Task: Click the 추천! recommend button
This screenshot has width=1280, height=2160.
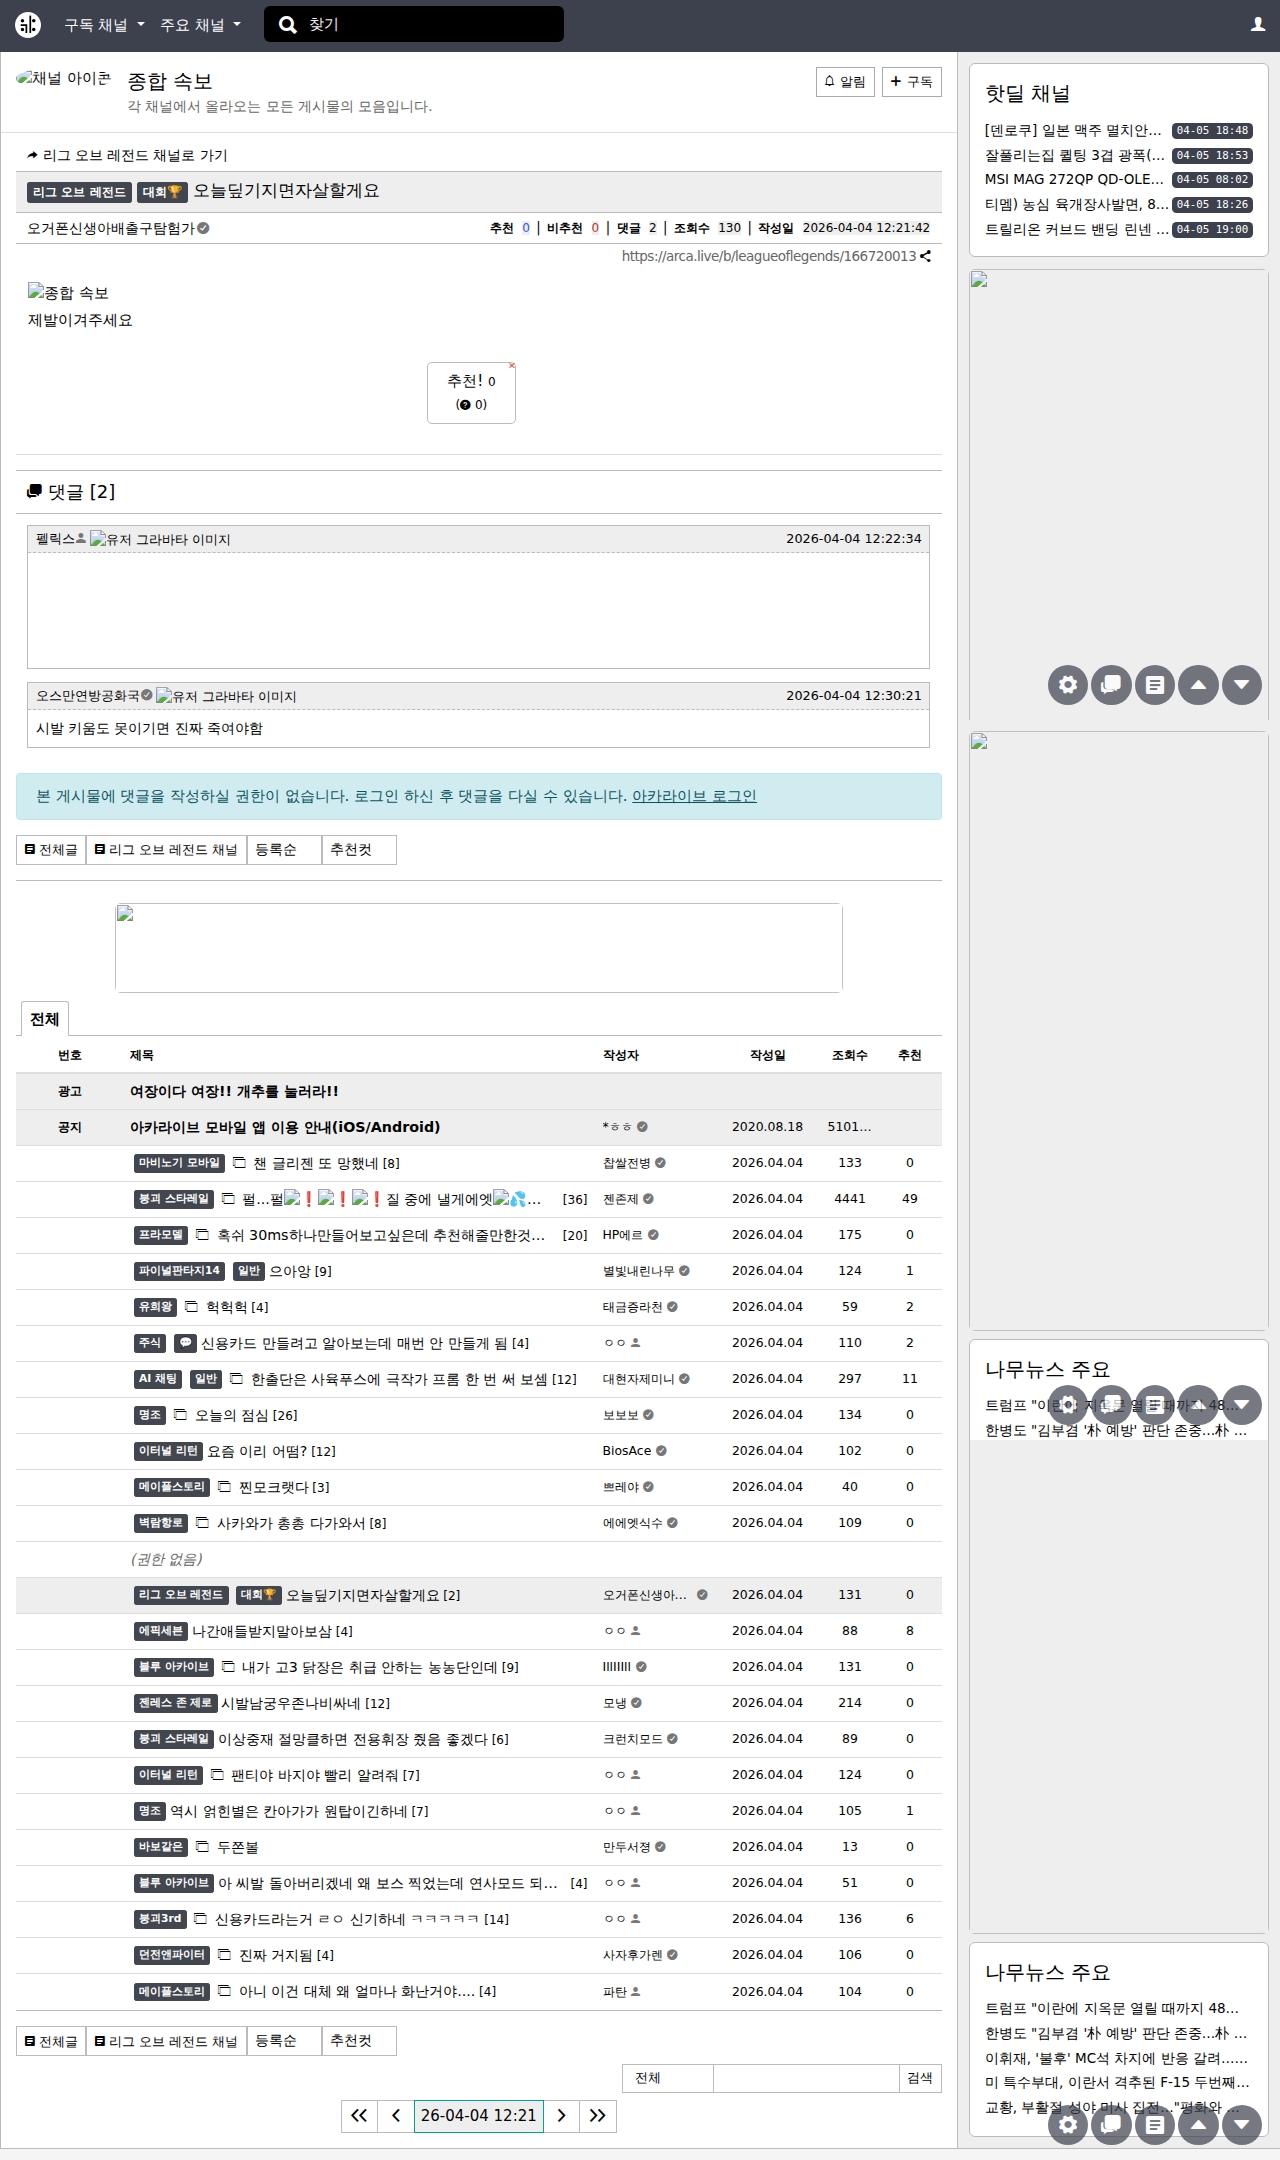Action: 471,393
